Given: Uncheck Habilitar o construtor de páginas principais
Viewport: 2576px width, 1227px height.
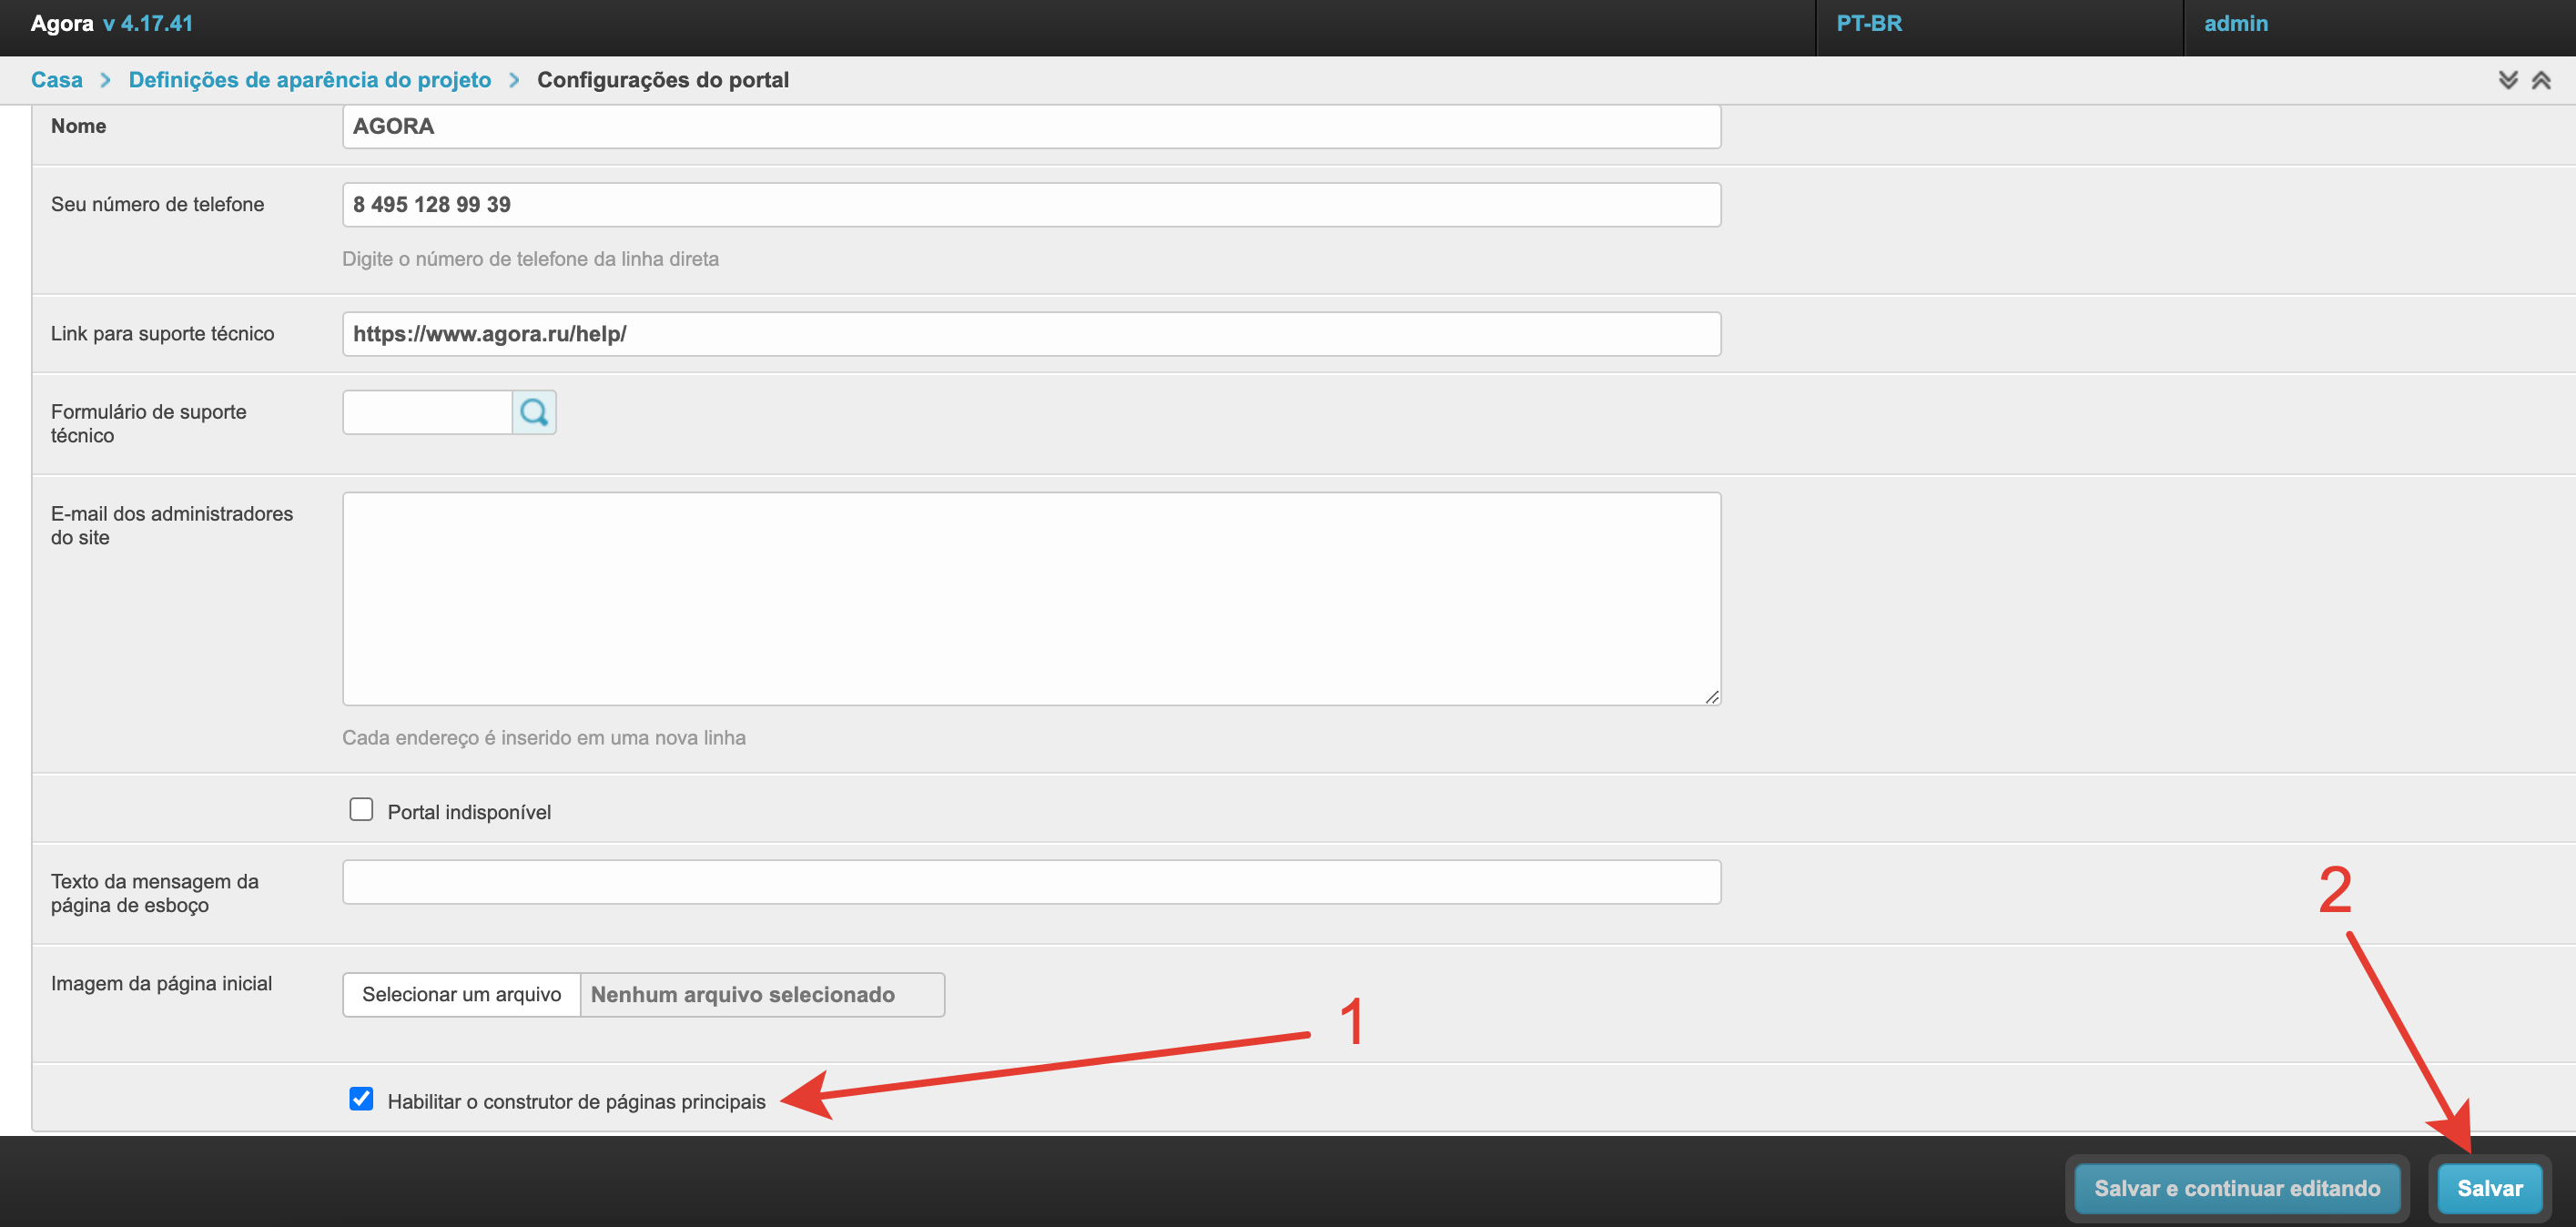Looking at the screenshot, I should 361,1099.
